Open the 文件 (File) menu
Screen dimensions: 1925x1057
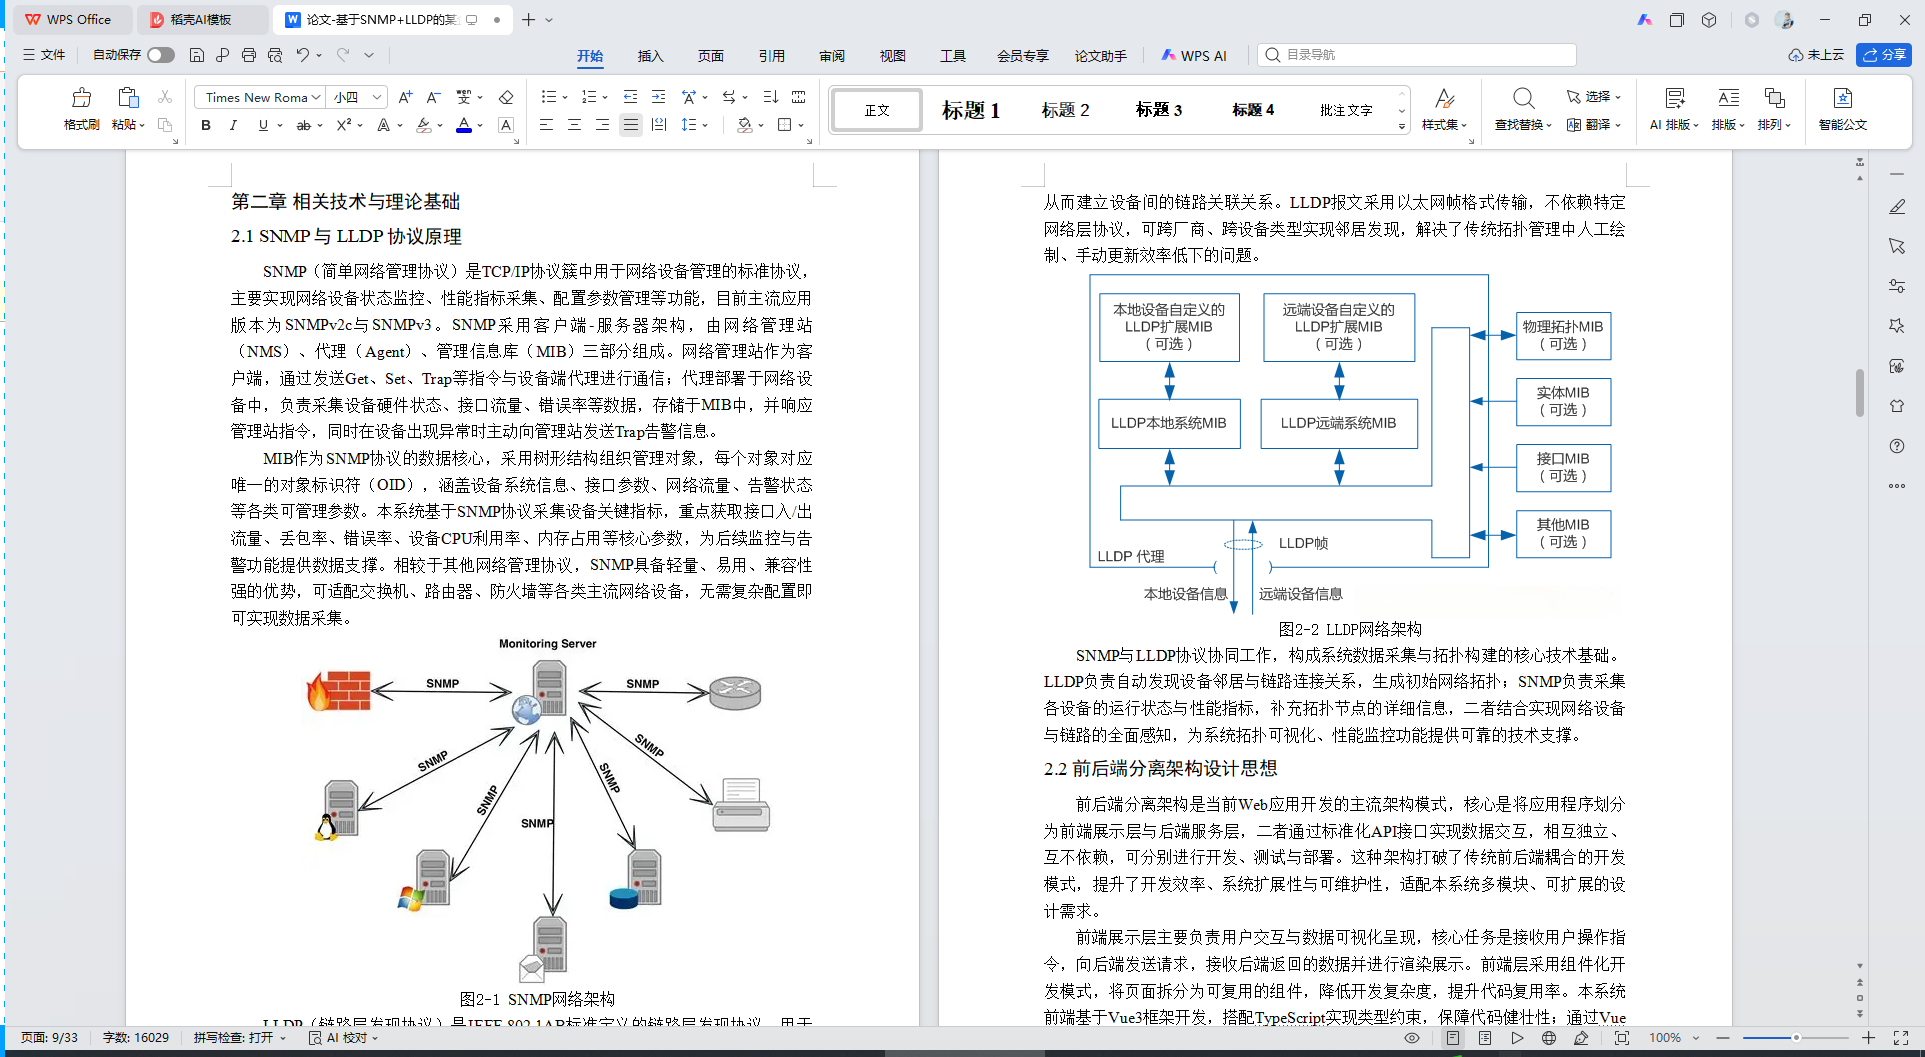coord(44,55)
